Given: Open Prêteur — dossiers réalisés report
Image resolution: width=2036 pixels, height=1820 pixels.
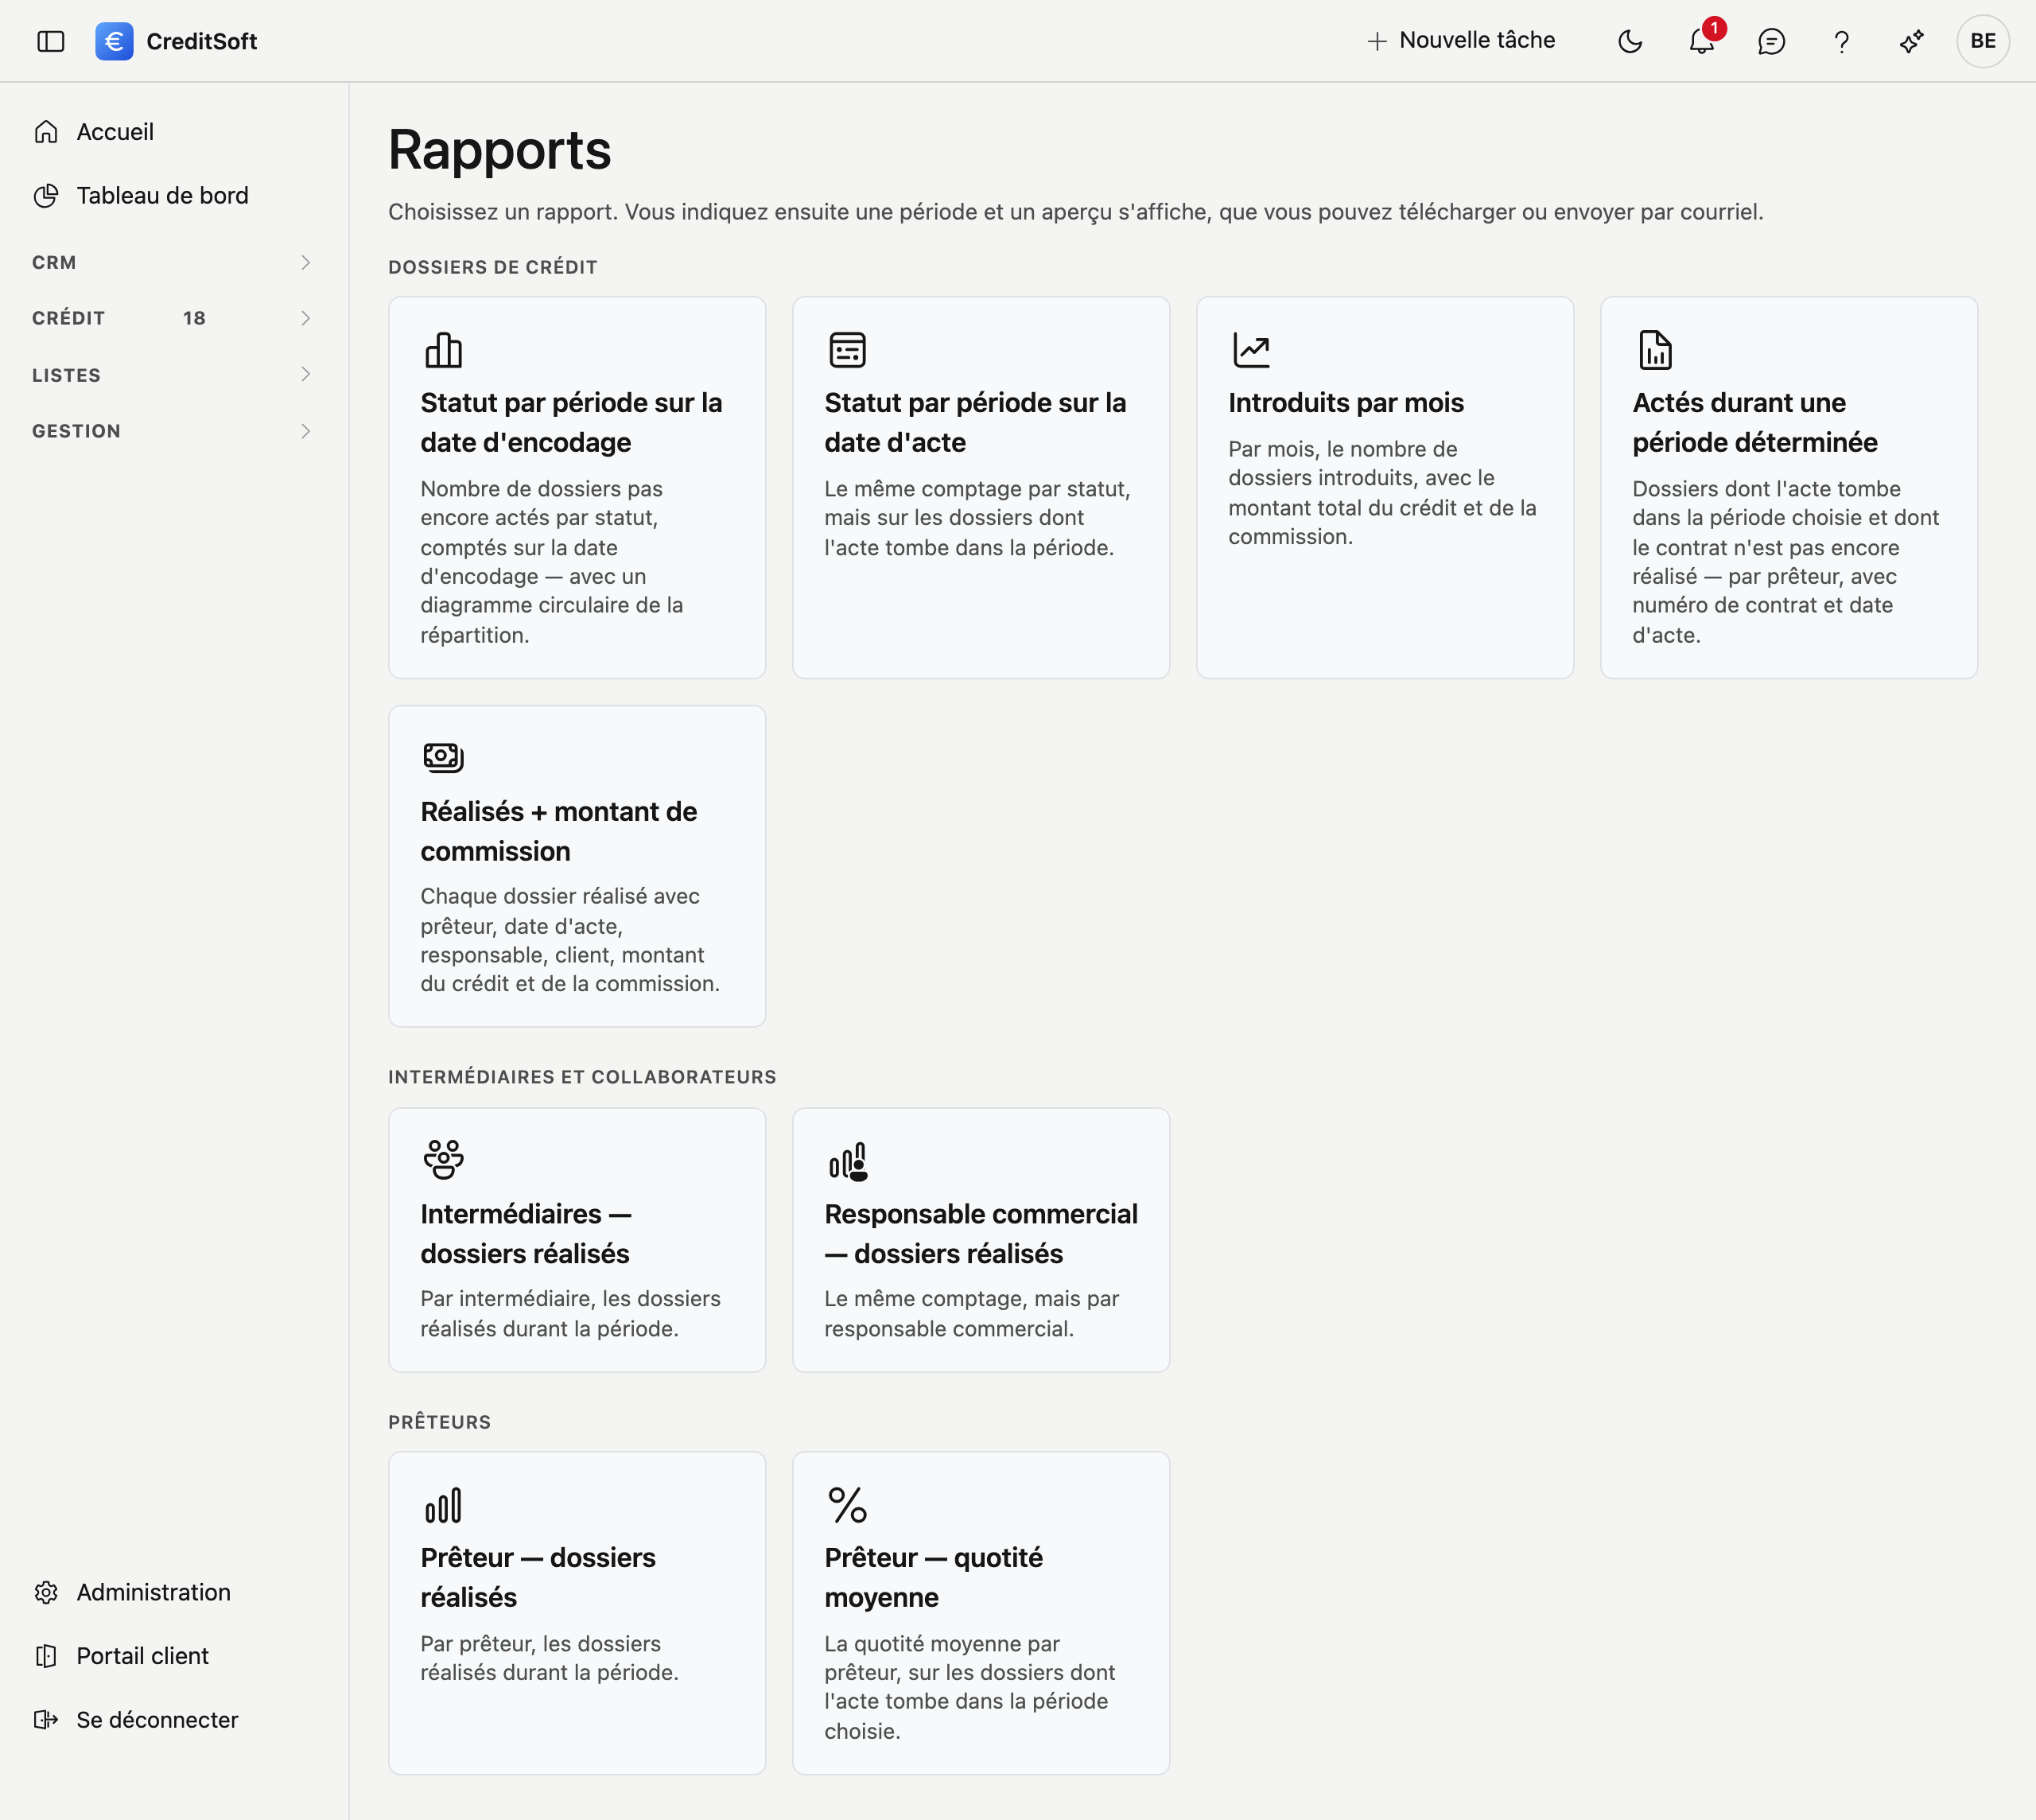Looking at the screenshot, I should click(x=577, y=1613).
